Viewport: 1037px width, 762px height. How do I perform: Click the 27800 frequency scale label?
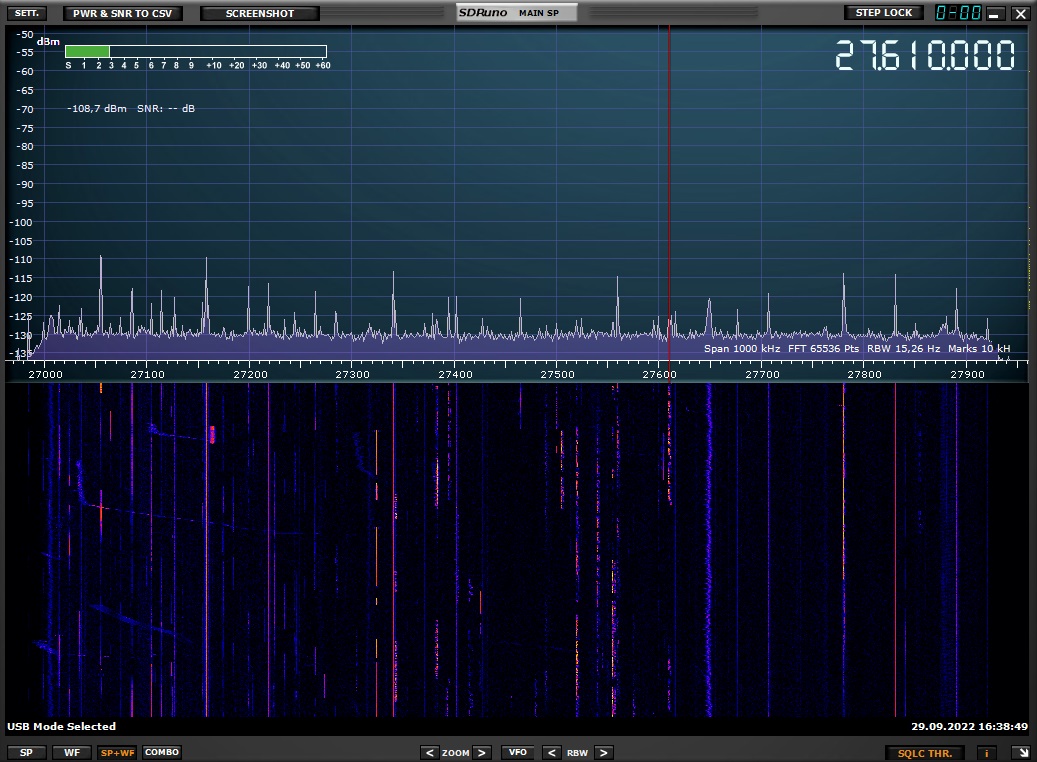tap(864, 374)
